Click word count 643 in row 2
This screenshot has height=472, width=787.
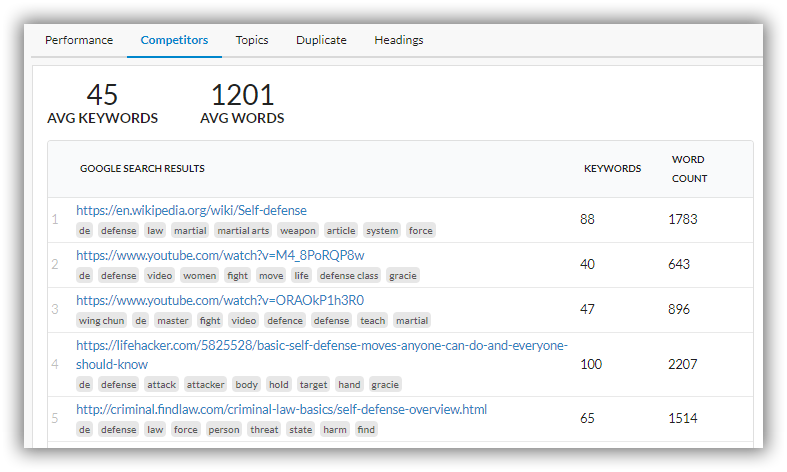[x=679, y=264]
